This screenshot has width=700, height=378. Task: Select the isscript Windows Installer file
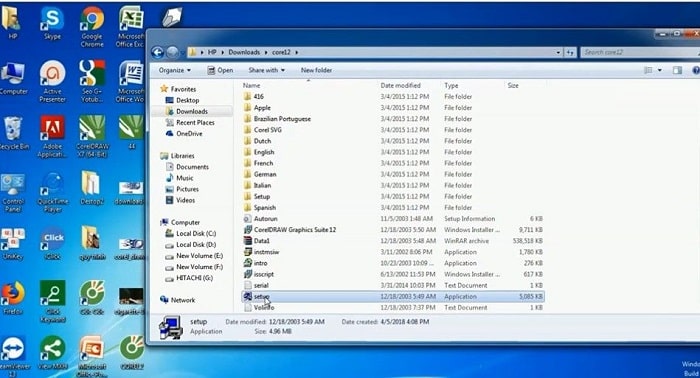[x=259, y=274]
